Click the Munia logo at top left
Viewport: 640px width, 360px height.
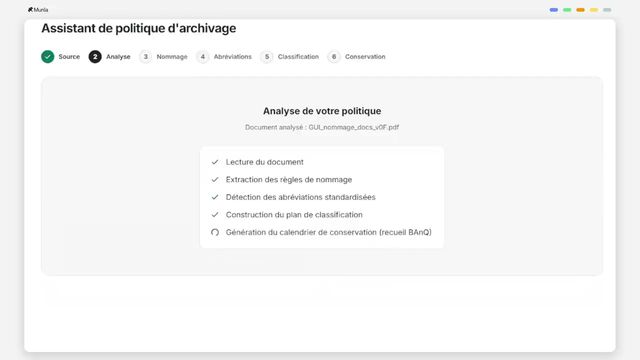38,10
